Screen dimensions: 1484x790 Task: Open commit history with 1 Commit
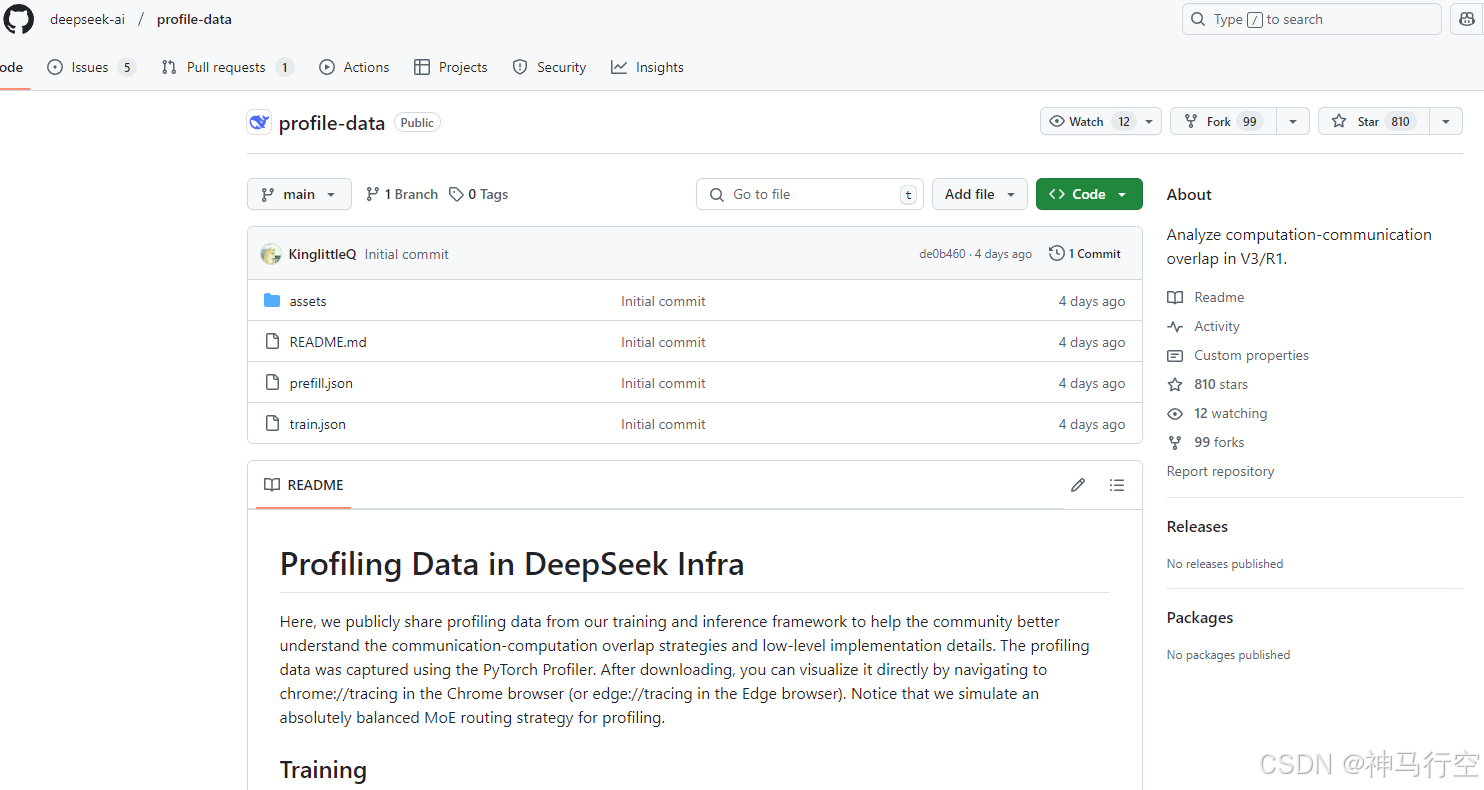1085,254
